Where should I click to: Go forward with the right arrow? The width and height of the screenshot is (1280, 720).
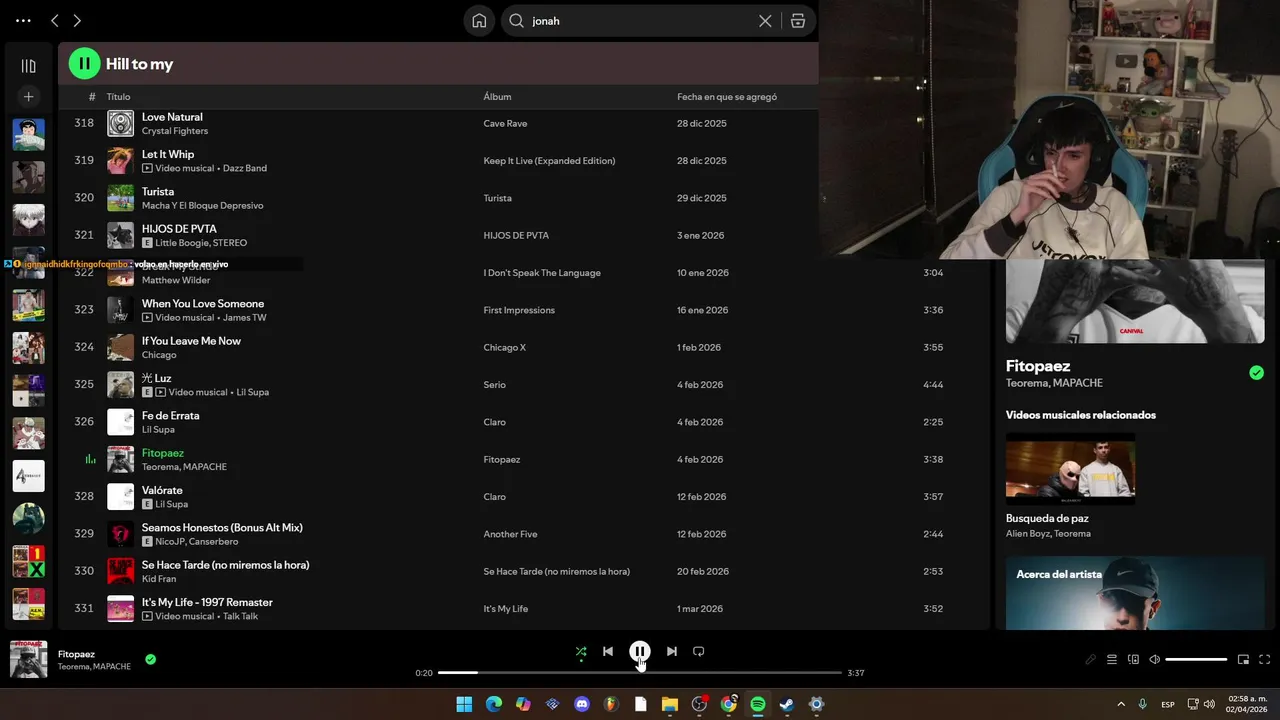click(77, 21)
